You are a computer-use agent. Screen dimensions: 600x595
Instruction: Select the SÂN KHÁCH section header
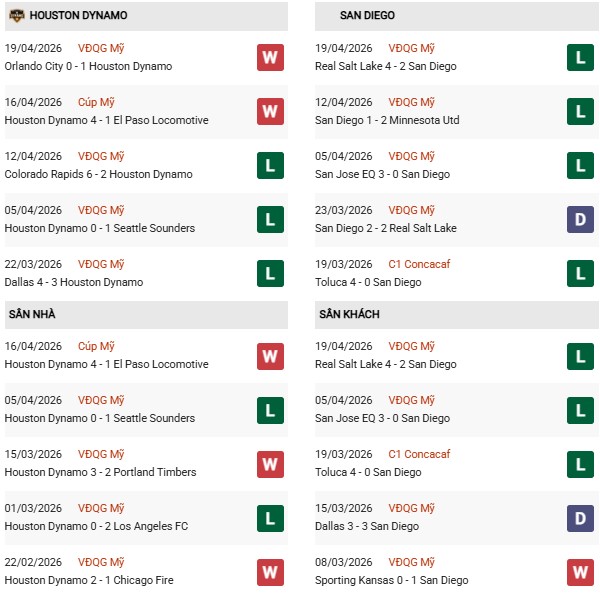click(x=349, y=314)
